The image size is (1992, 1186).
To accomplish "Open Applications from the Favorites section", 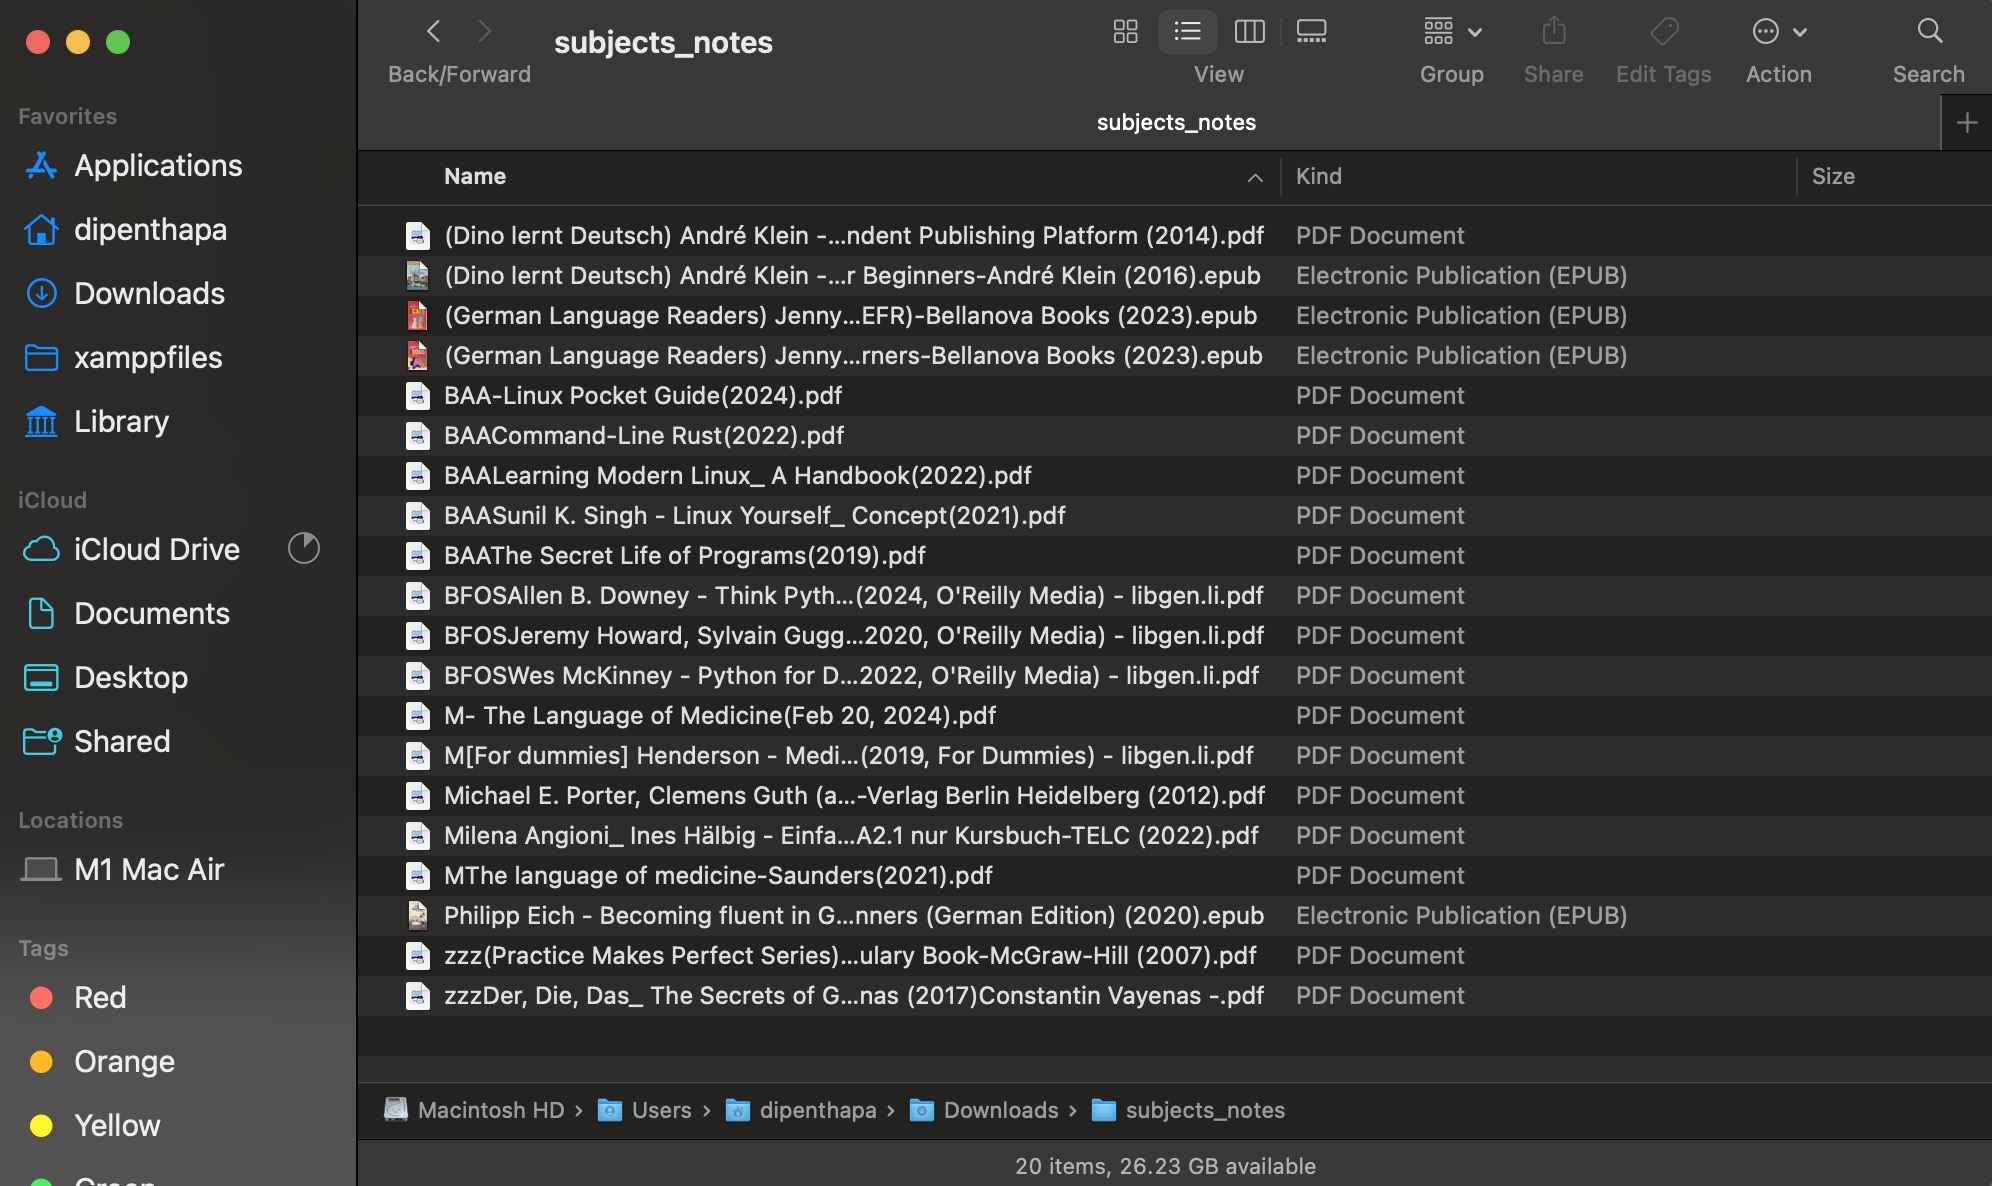I will tap(158, 165).
